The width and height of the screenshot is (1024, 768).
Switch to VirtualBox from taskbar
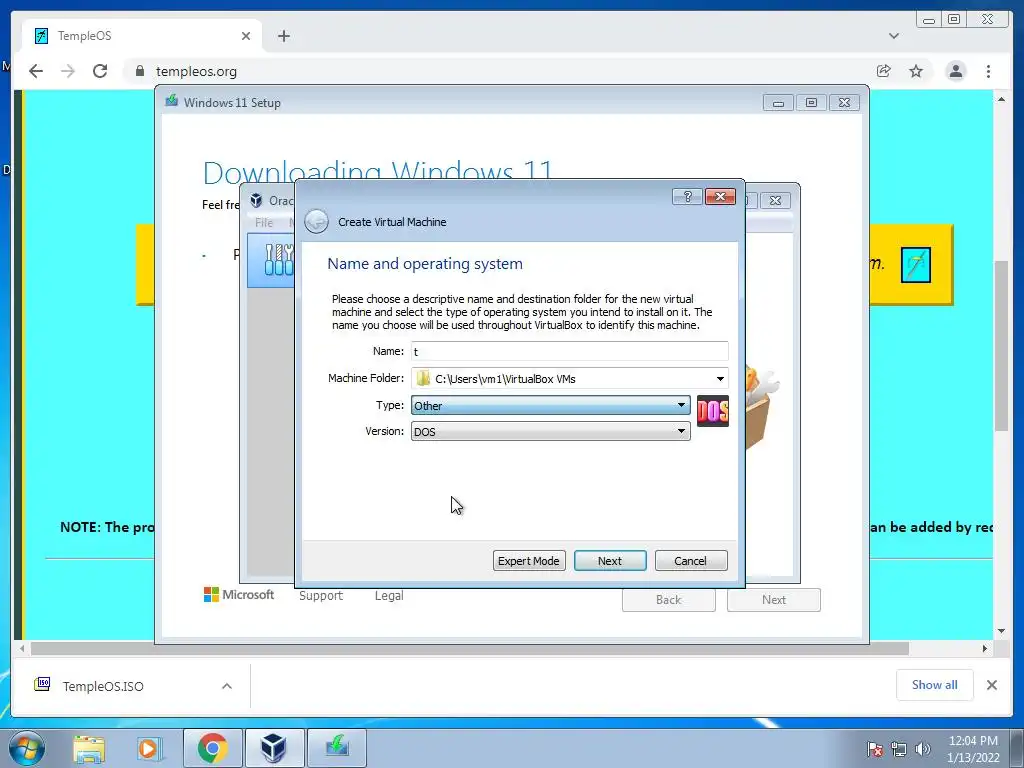[x=273, y=748]
